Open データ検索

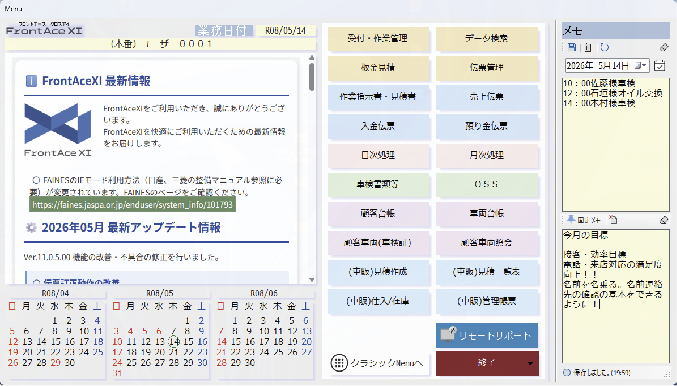tap(487, 38)
